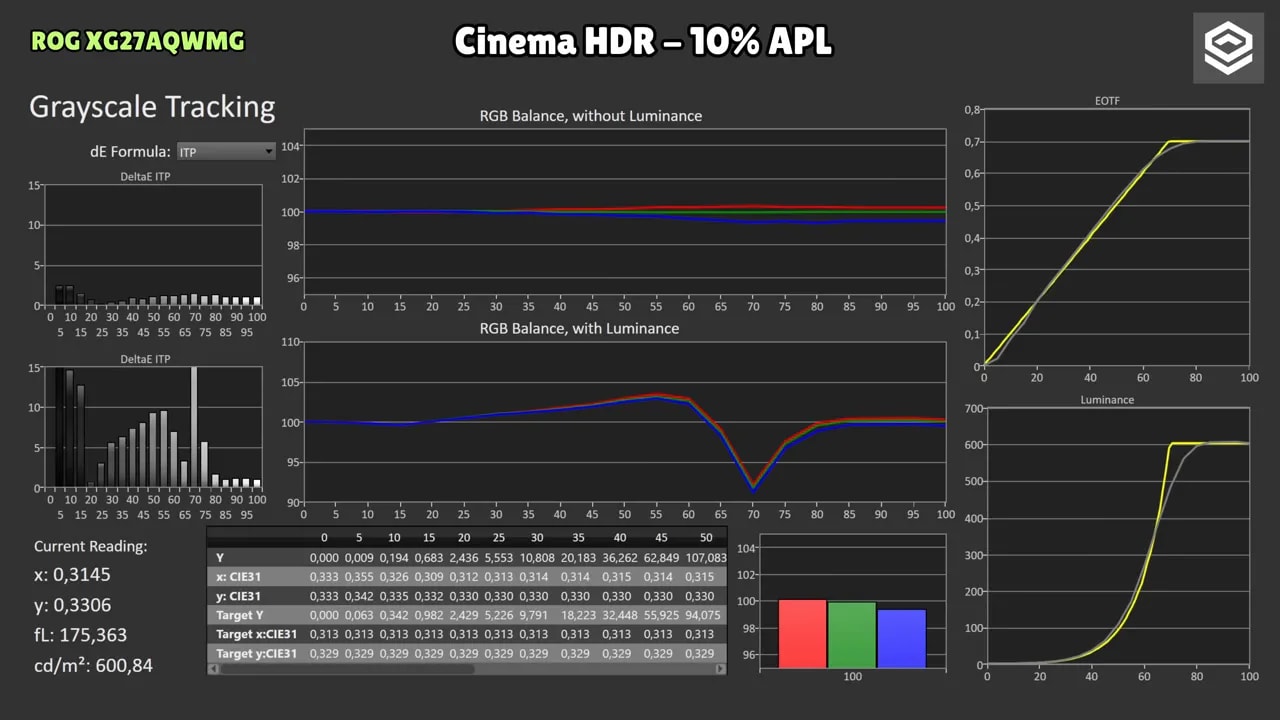
Task: Click the channel logo icon in top-right corner
Action: [x=1227, y=48]
